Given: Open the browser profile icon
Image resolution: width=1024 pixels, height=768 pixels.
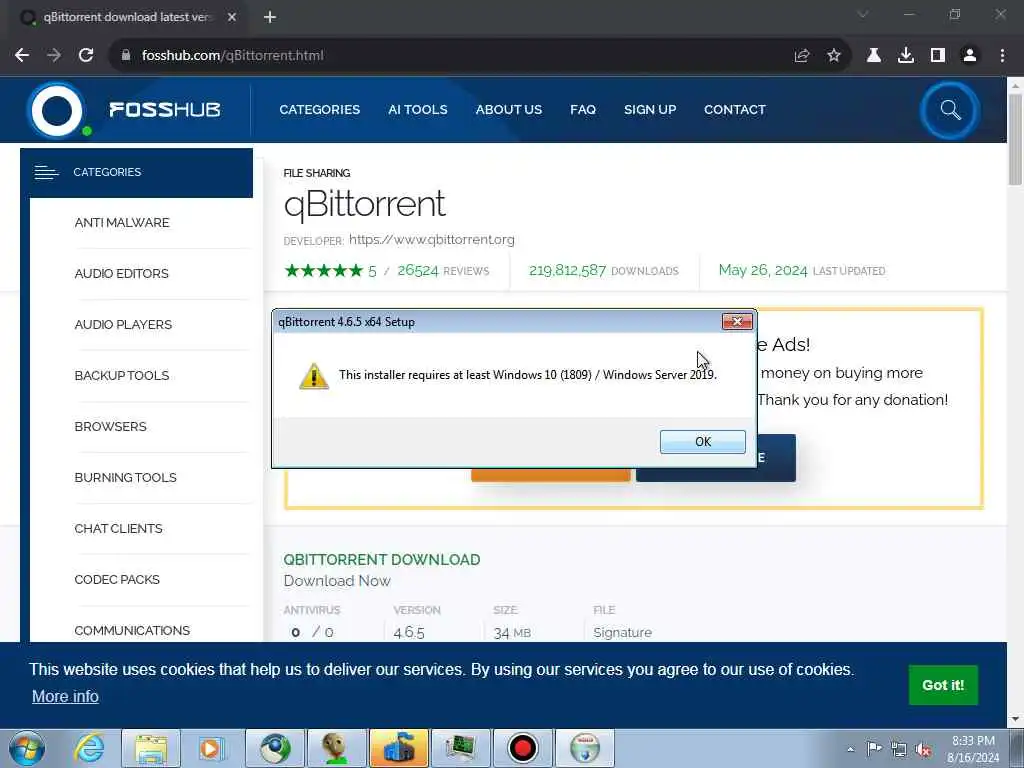Looking at the screenshot, I should [x=970, y=56].
